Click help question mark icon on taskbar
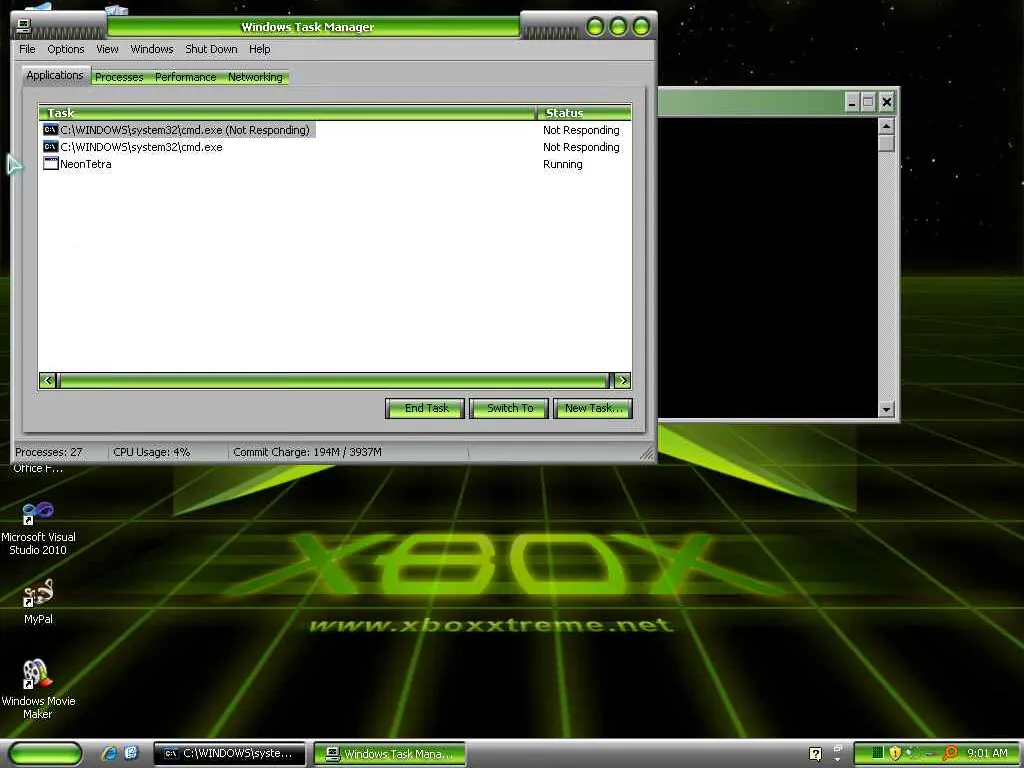The height and width of the screenshot is (768, 1024). (x=815, y=754)
